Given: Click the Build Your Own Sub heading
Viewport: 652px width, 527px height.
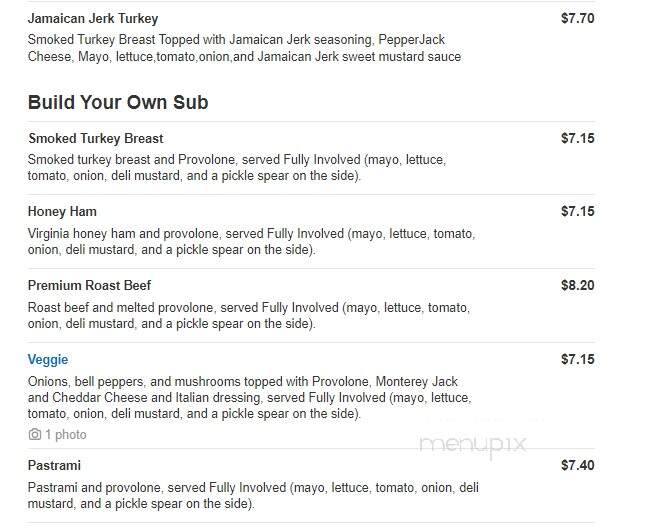Looking at the screenshot, I should (118, 102).
